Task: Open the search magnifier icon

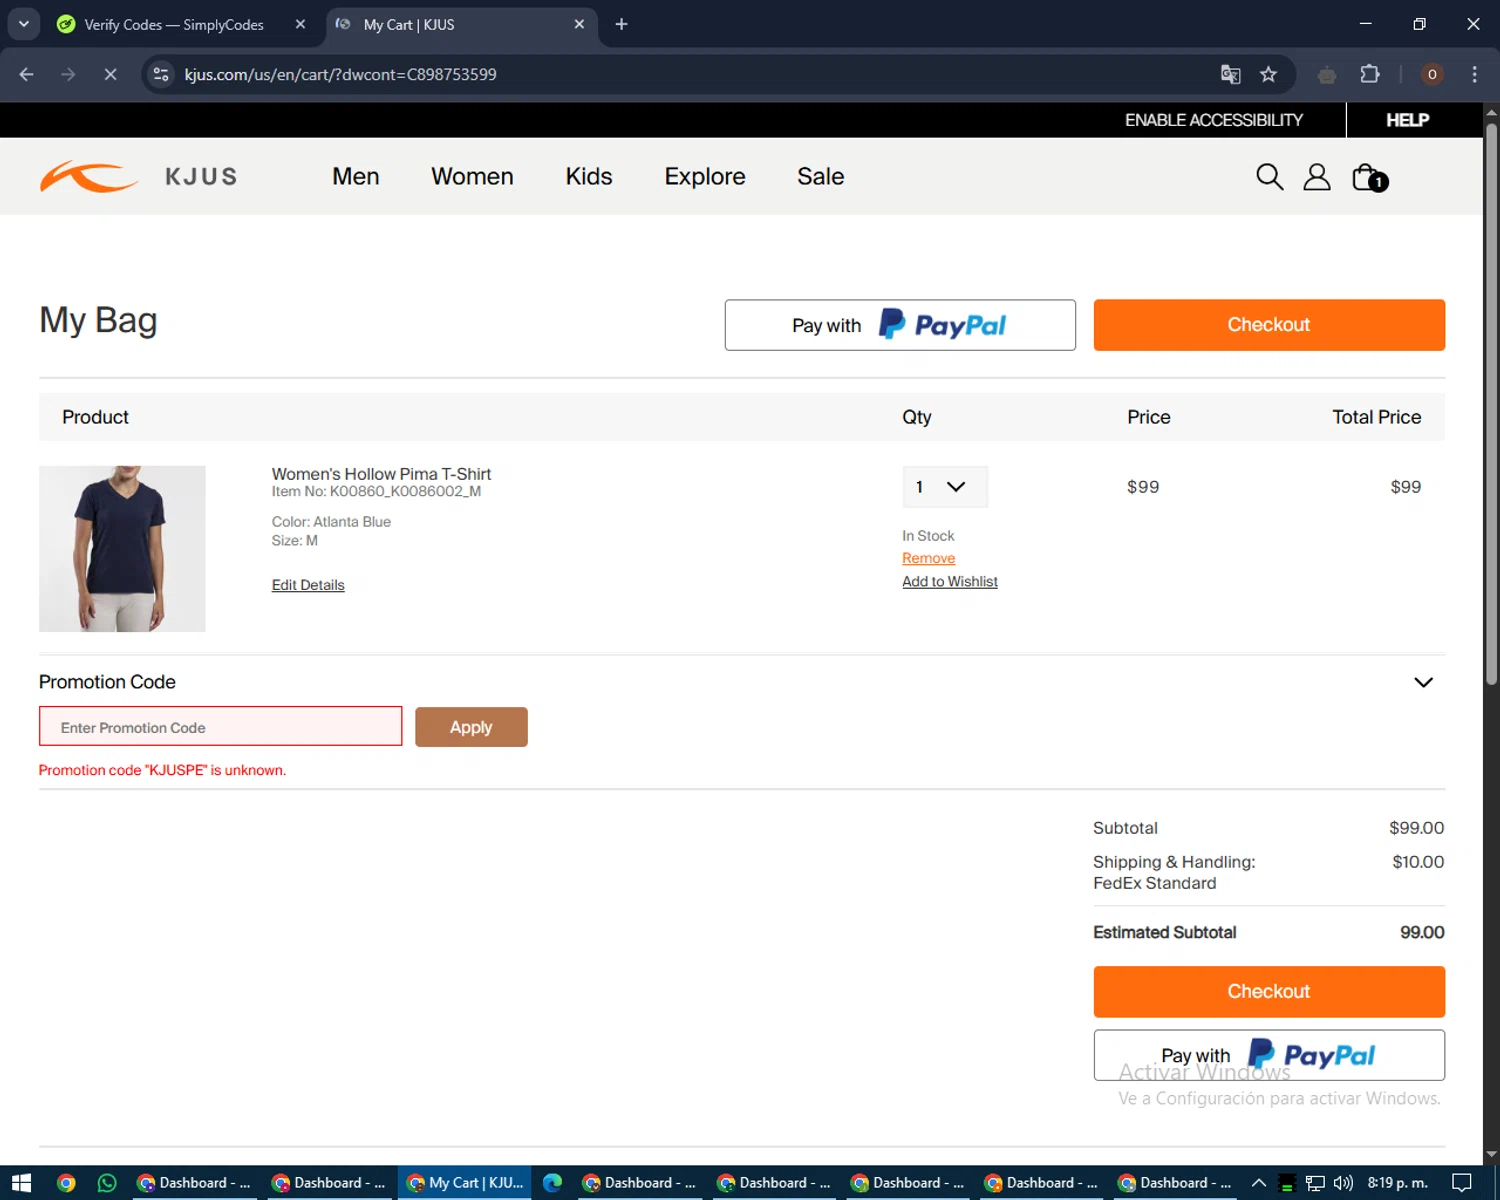Action: 1269,177
